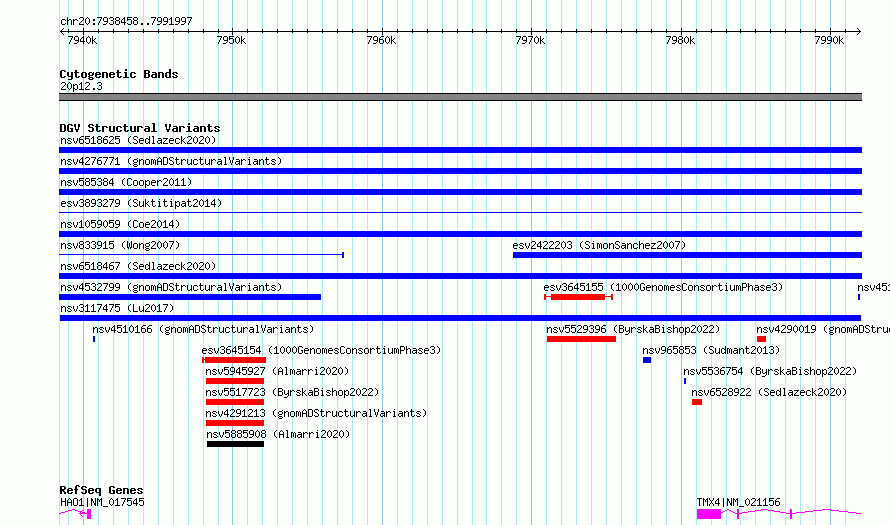890x525 pixels.
Task: Select nsv5945927 (Almarri2020) label
Action: (x=277, y=371)
